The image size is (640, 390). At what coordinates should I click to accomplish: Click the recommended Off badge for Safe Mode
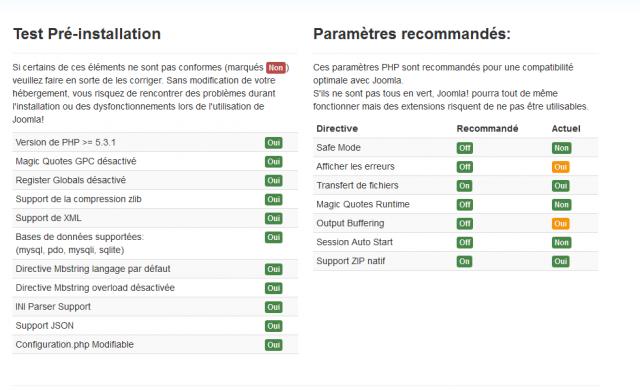tap(464, 148)
